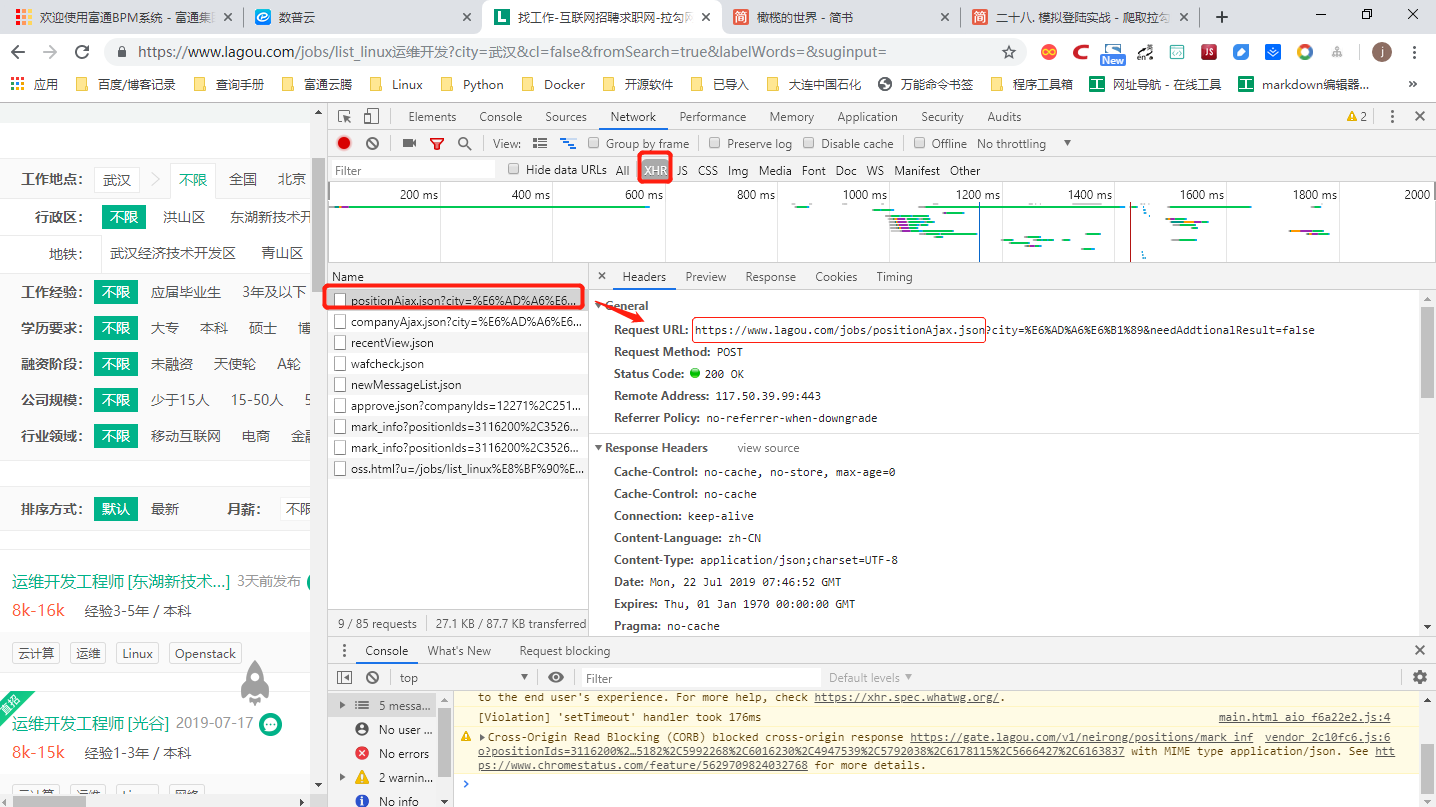The width and height of the screenshot is (1436, 807).
Task: Select the WS request type filter
Action: (875, 171)
